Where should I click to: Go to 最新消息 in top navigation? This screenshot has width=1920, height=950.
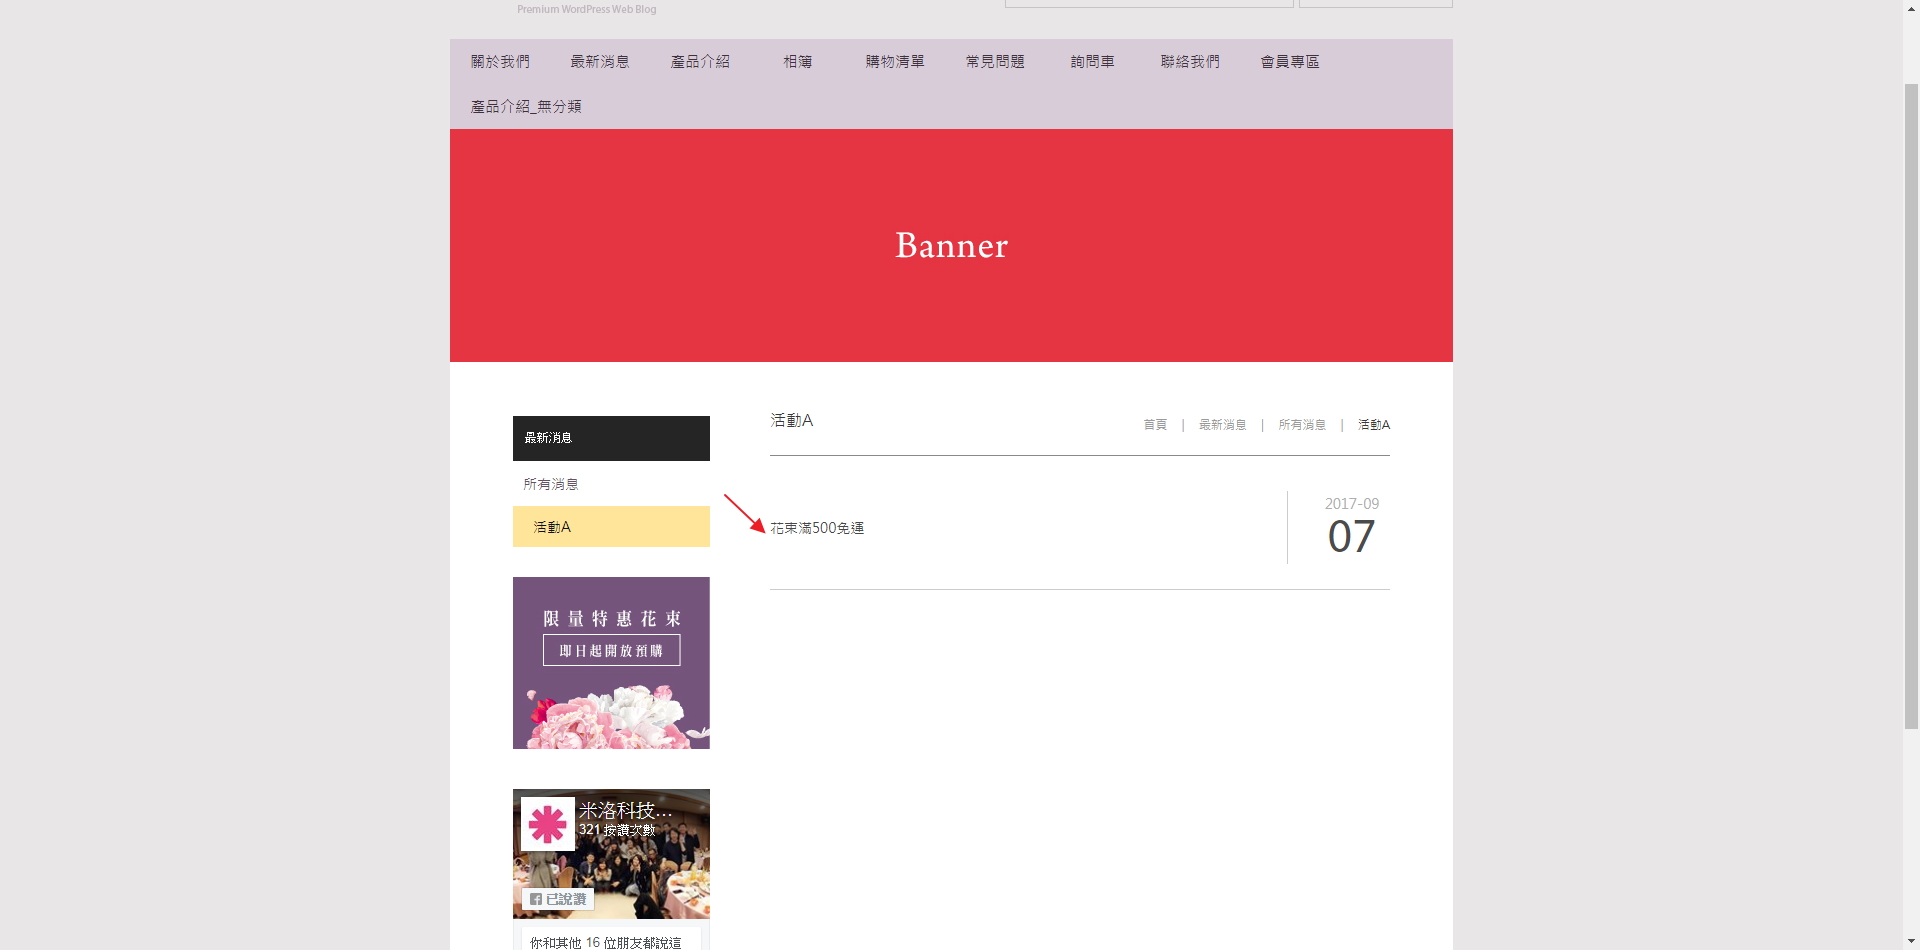click(x=599, y=62)
